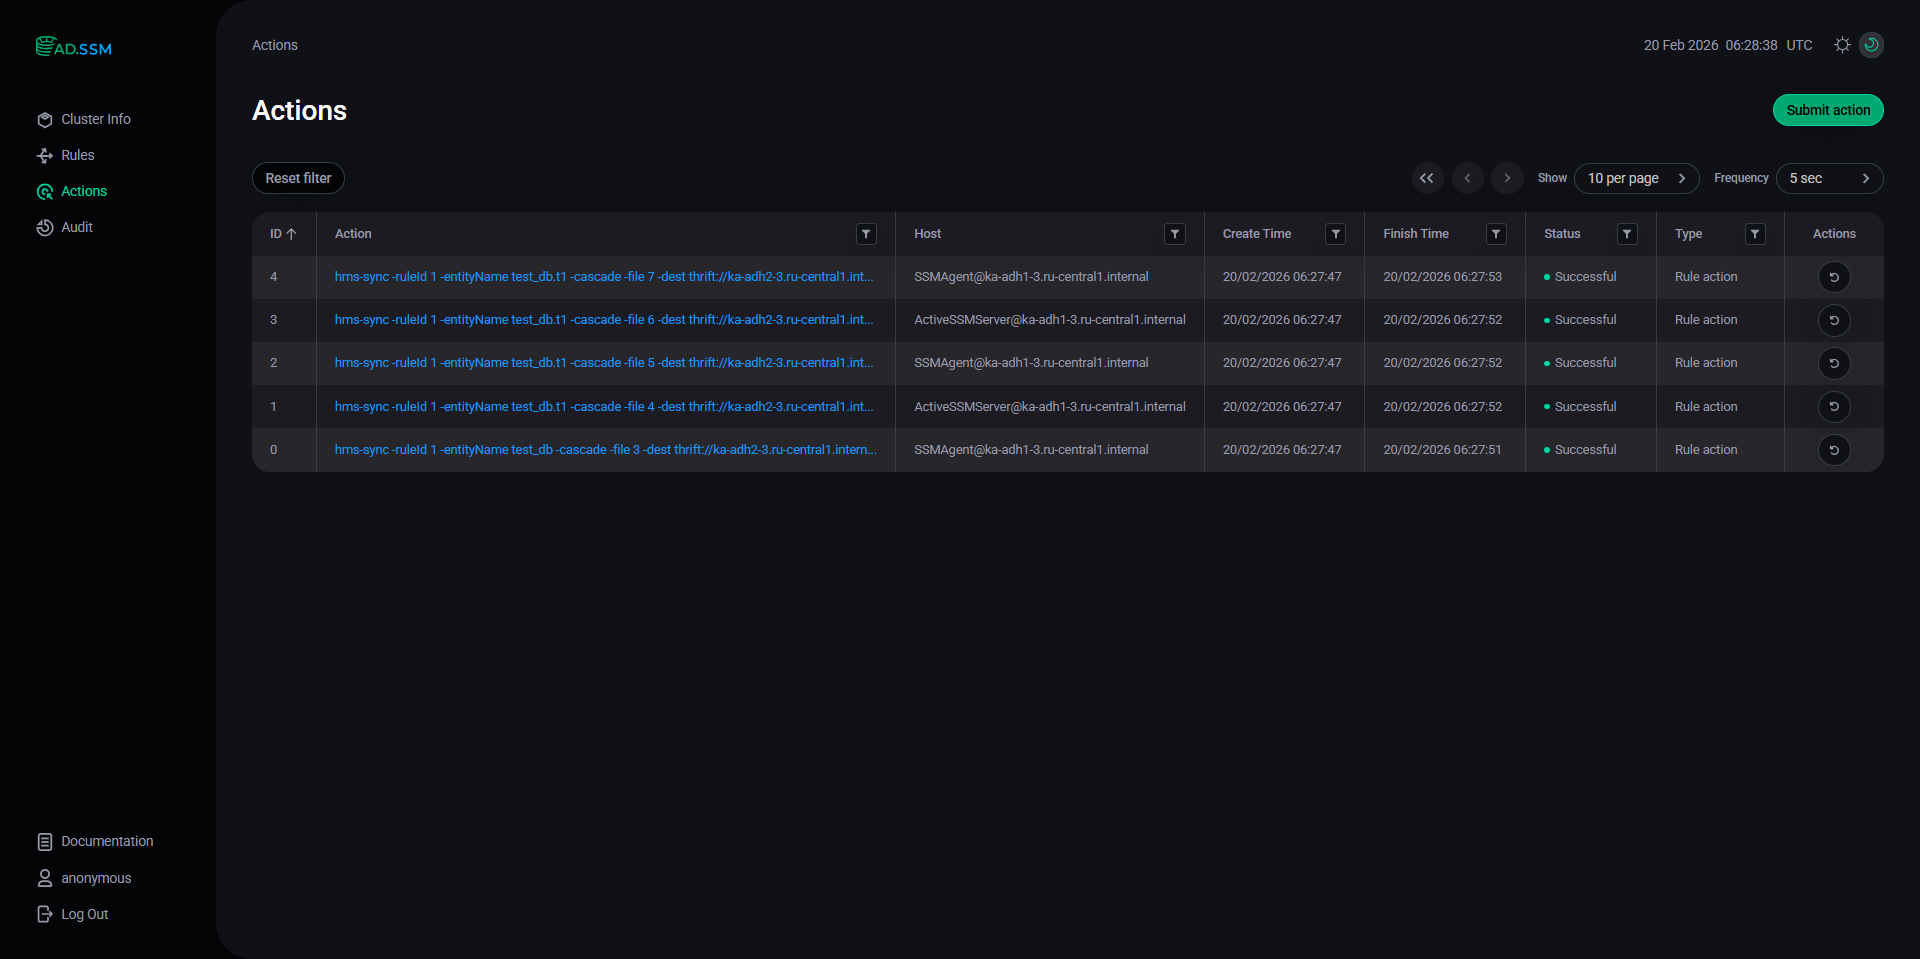Toggle the light/dark theme sun icon
The width and height of the screenshot is (1920, 959).
click(x=1842, y=45)
